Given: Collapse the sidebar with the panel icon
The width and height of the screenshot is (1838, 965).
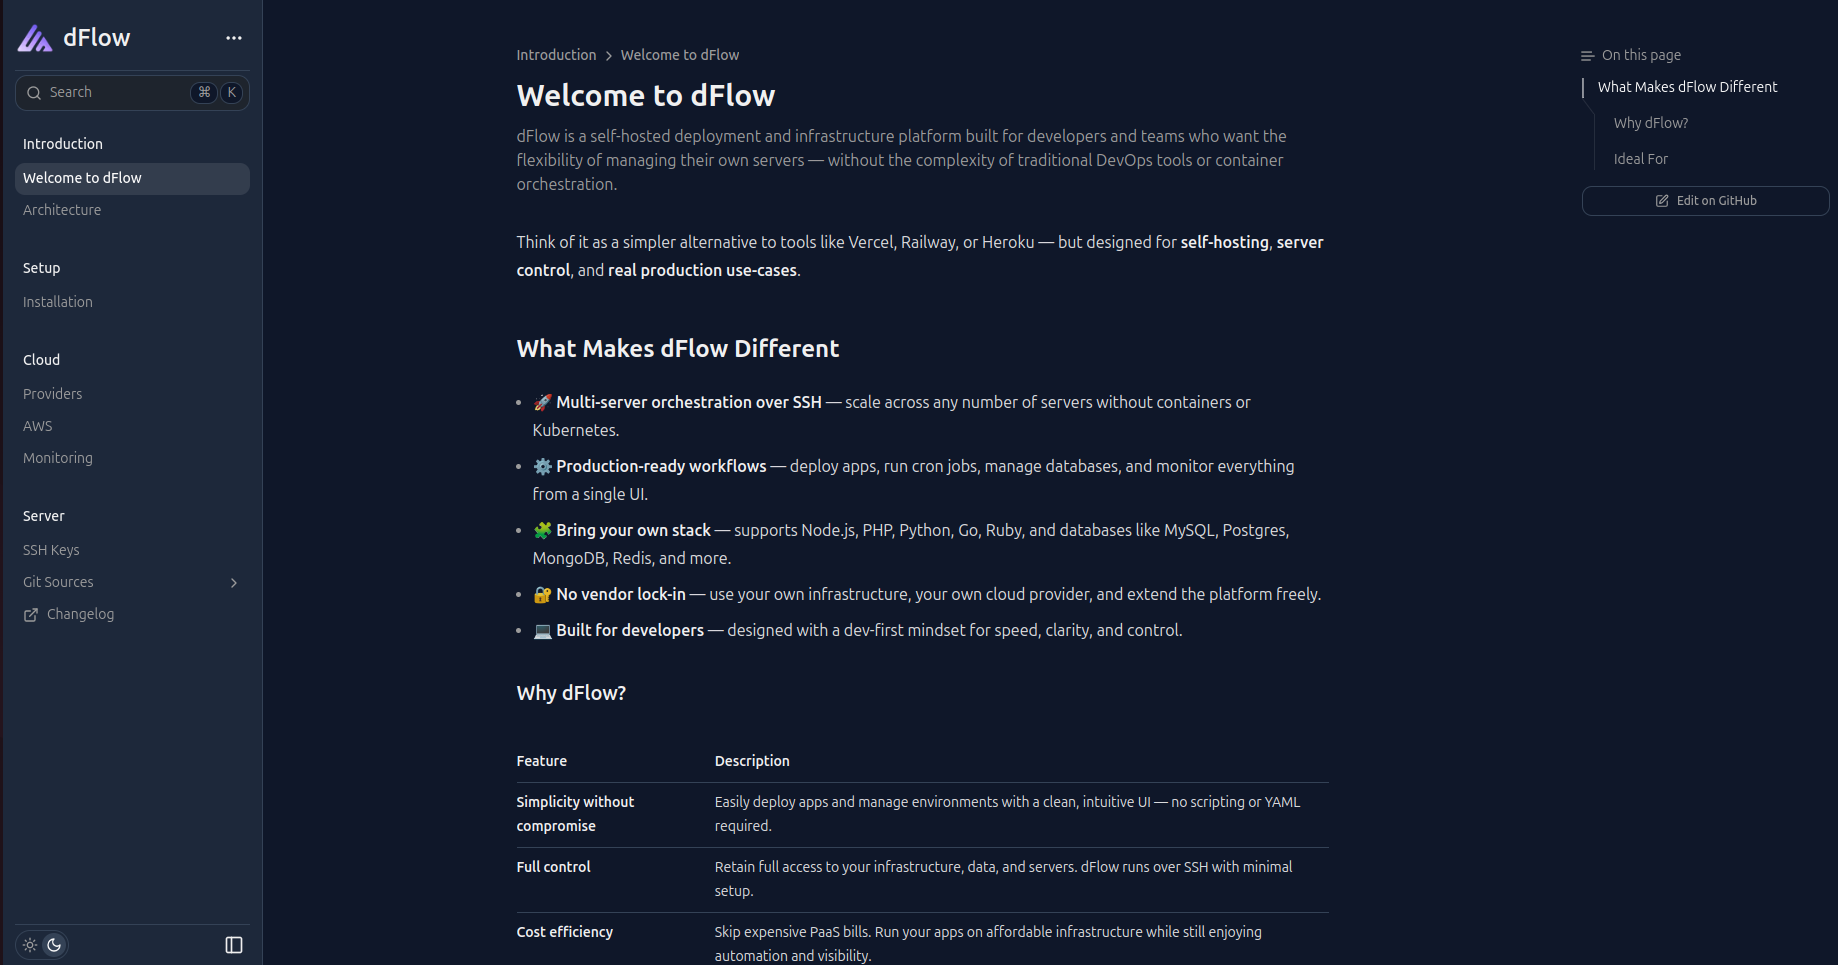Looking at the screenshot, I should point(233,943).
